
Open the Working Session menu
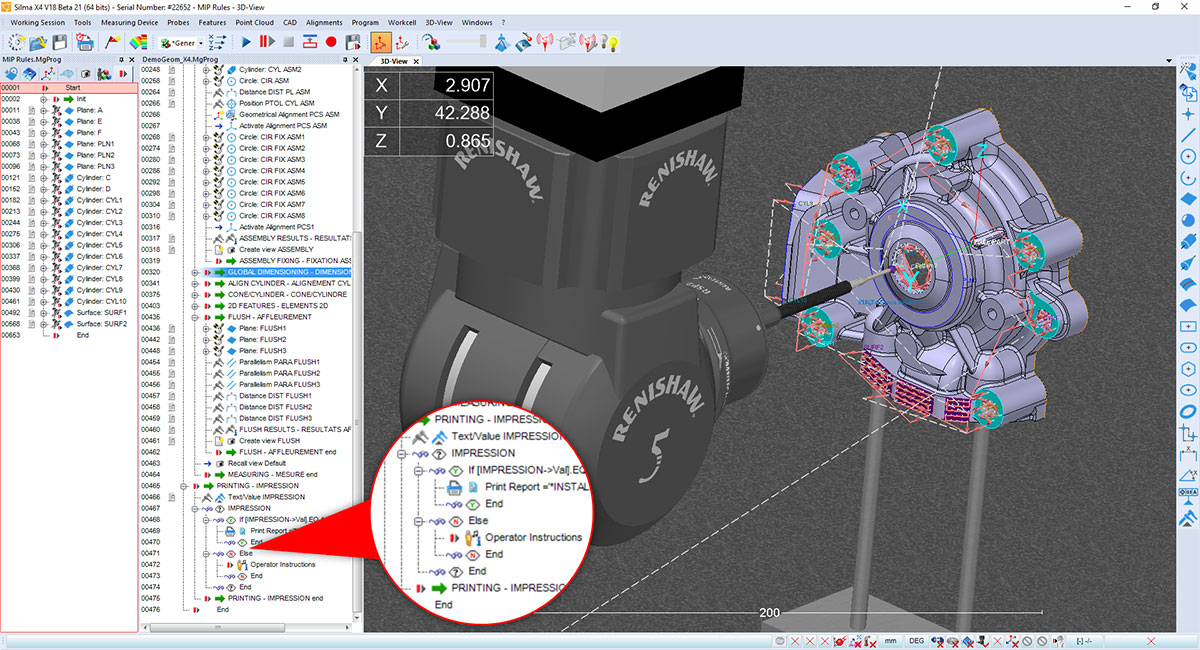click(x=37, y=21)
